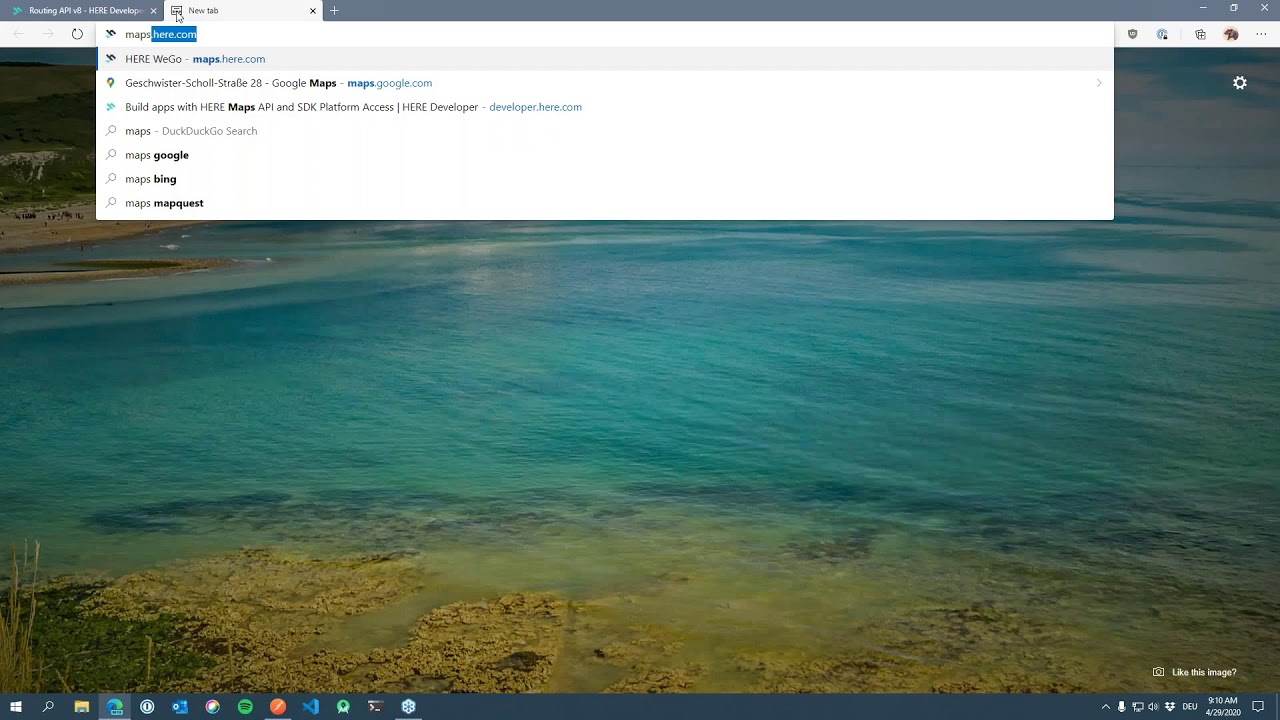Open the taskbar clock showing 9:10 AM
Viewport: 1280px width, 720px height.
point(1223,707)
